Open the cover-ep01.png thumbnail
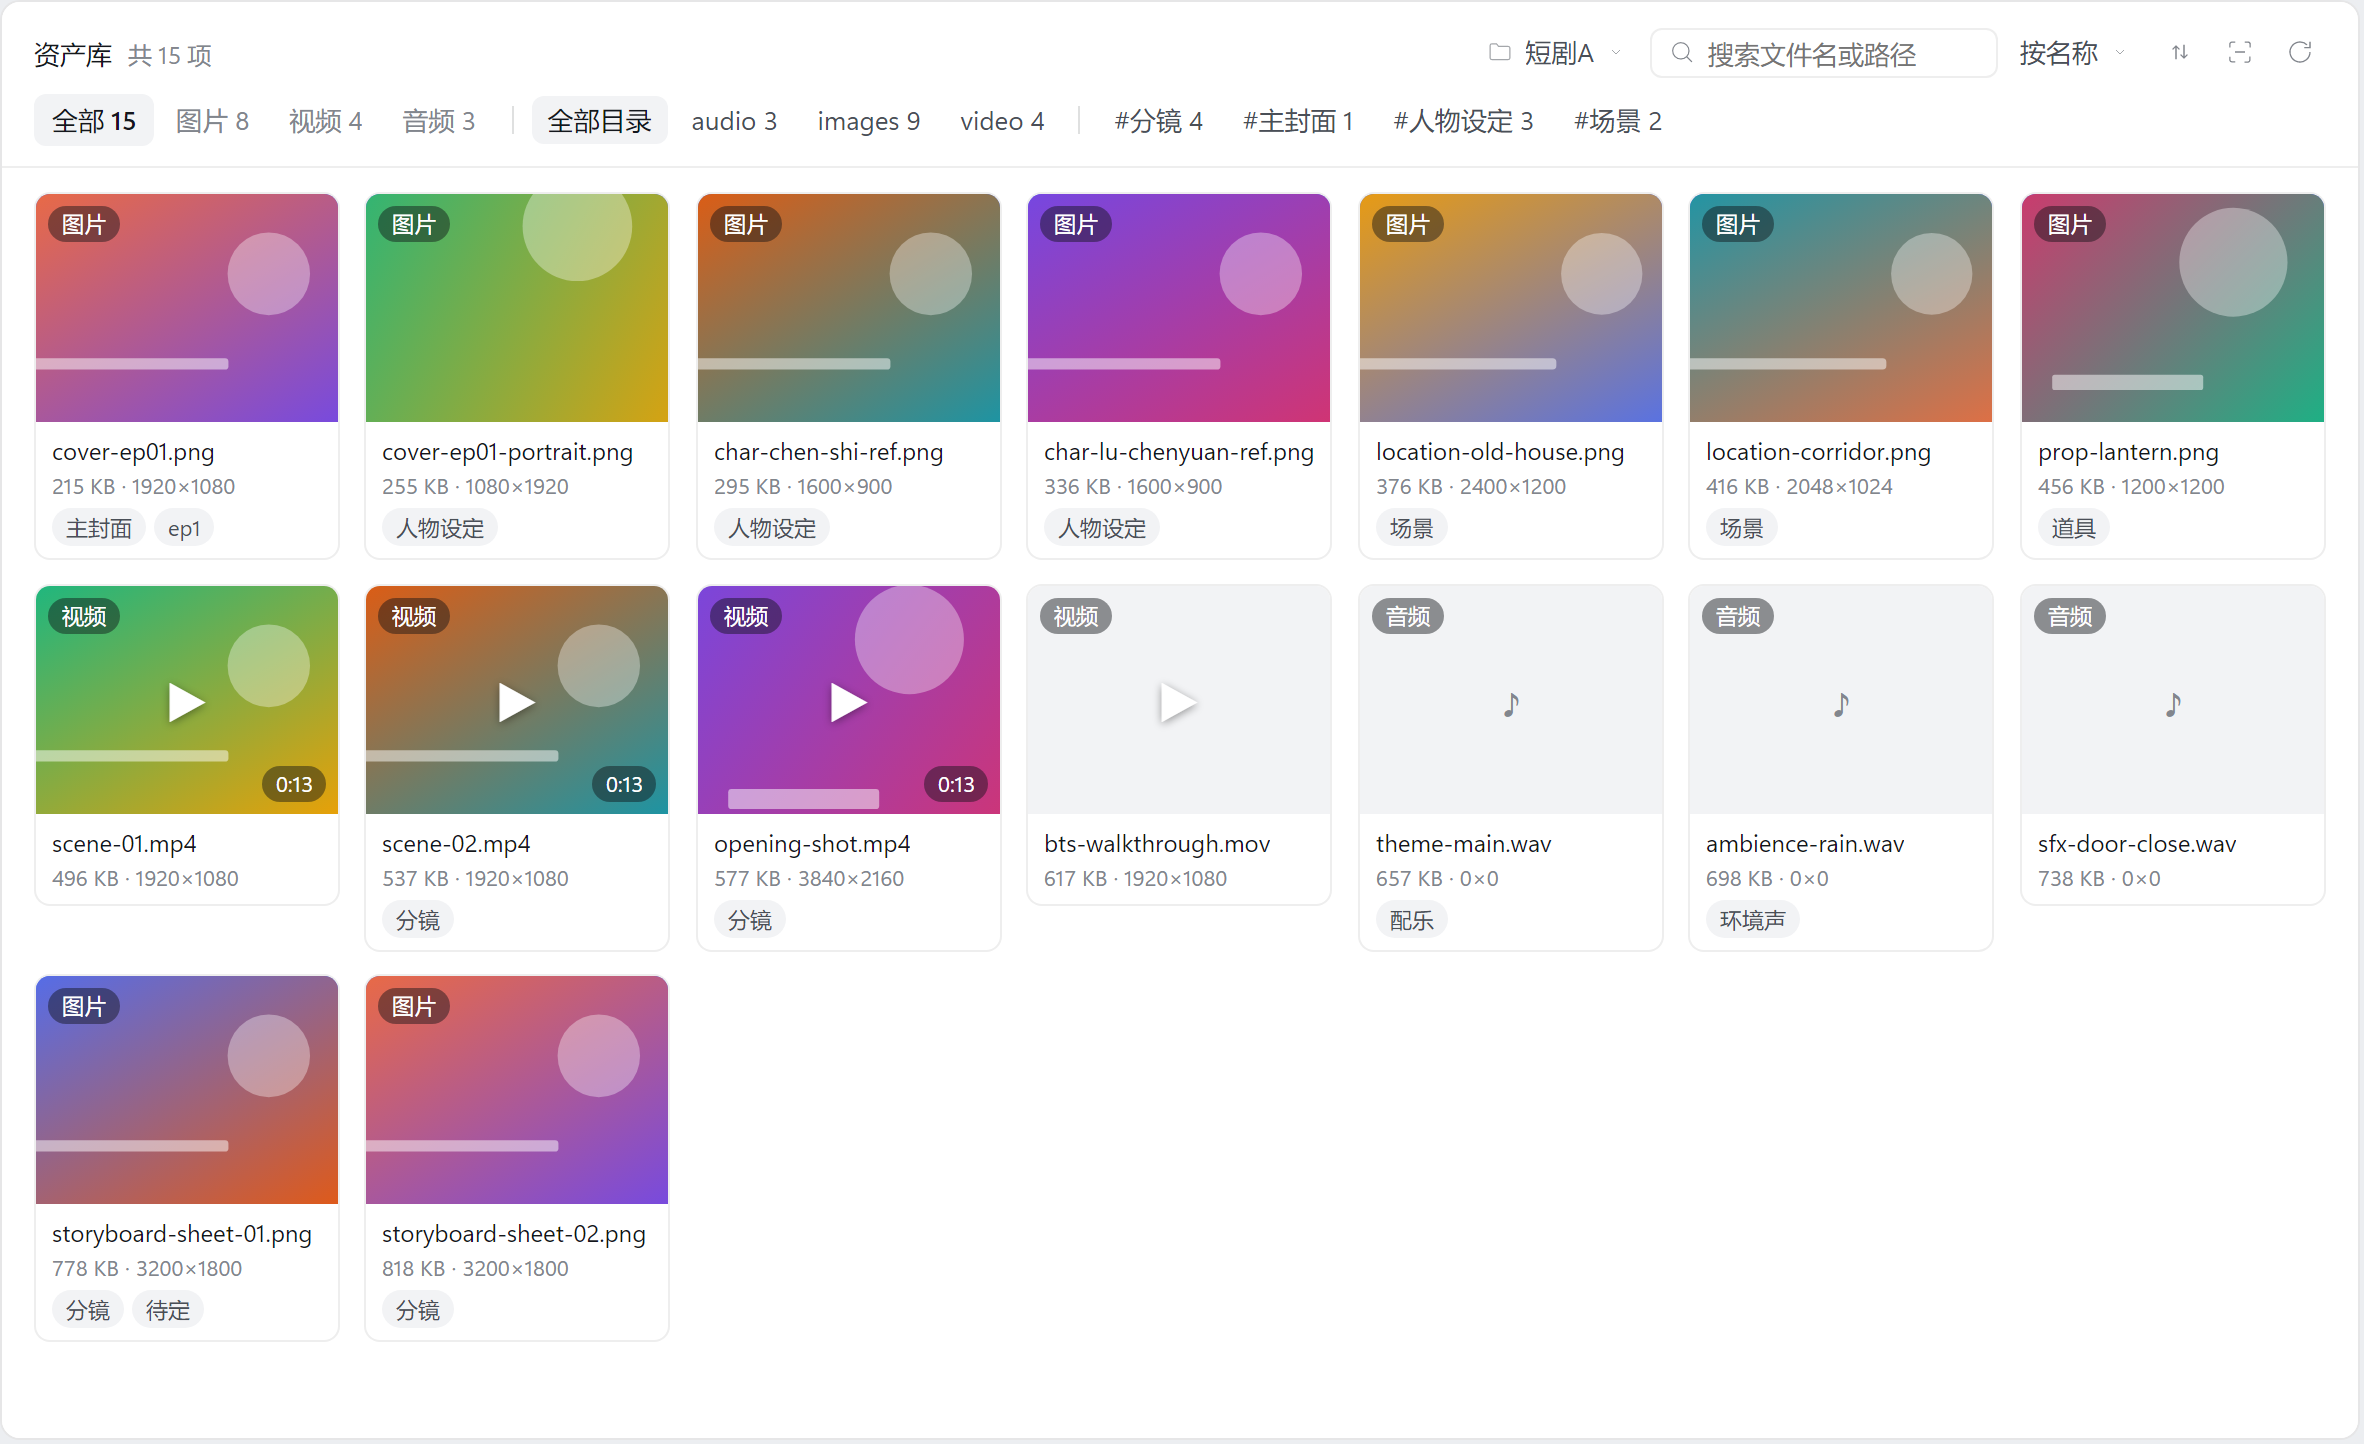This screenshot has width=2364, height=1444. (186, 308)
